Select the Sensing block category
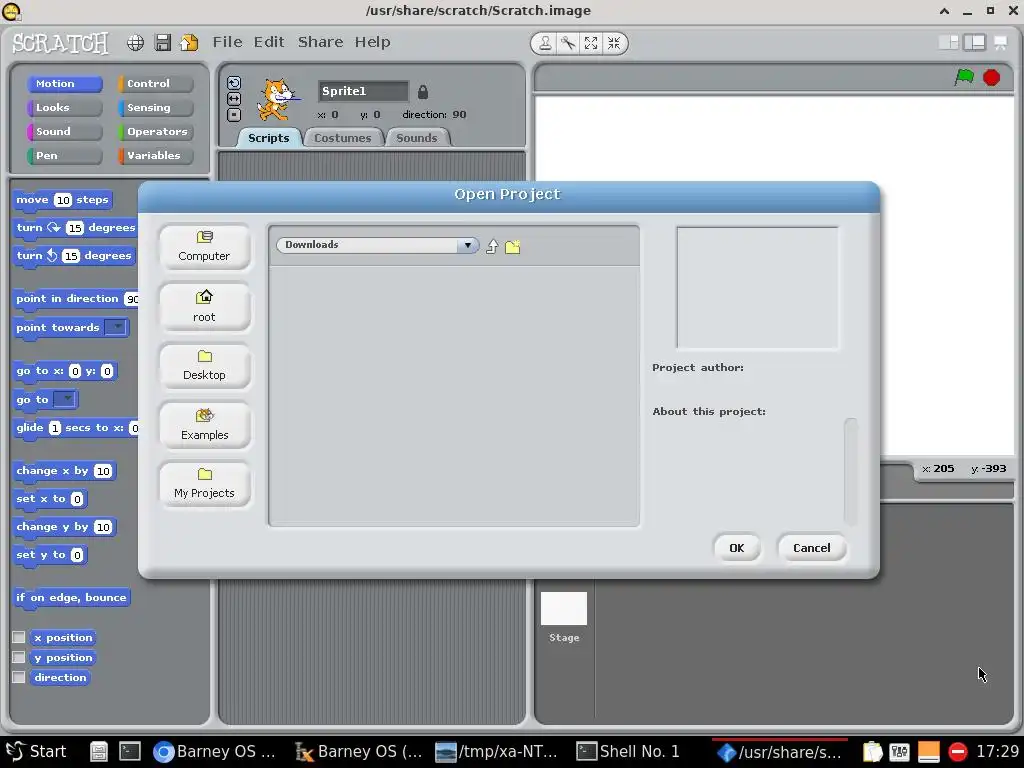Screen dimensions: 1024x768 point(155,108)
